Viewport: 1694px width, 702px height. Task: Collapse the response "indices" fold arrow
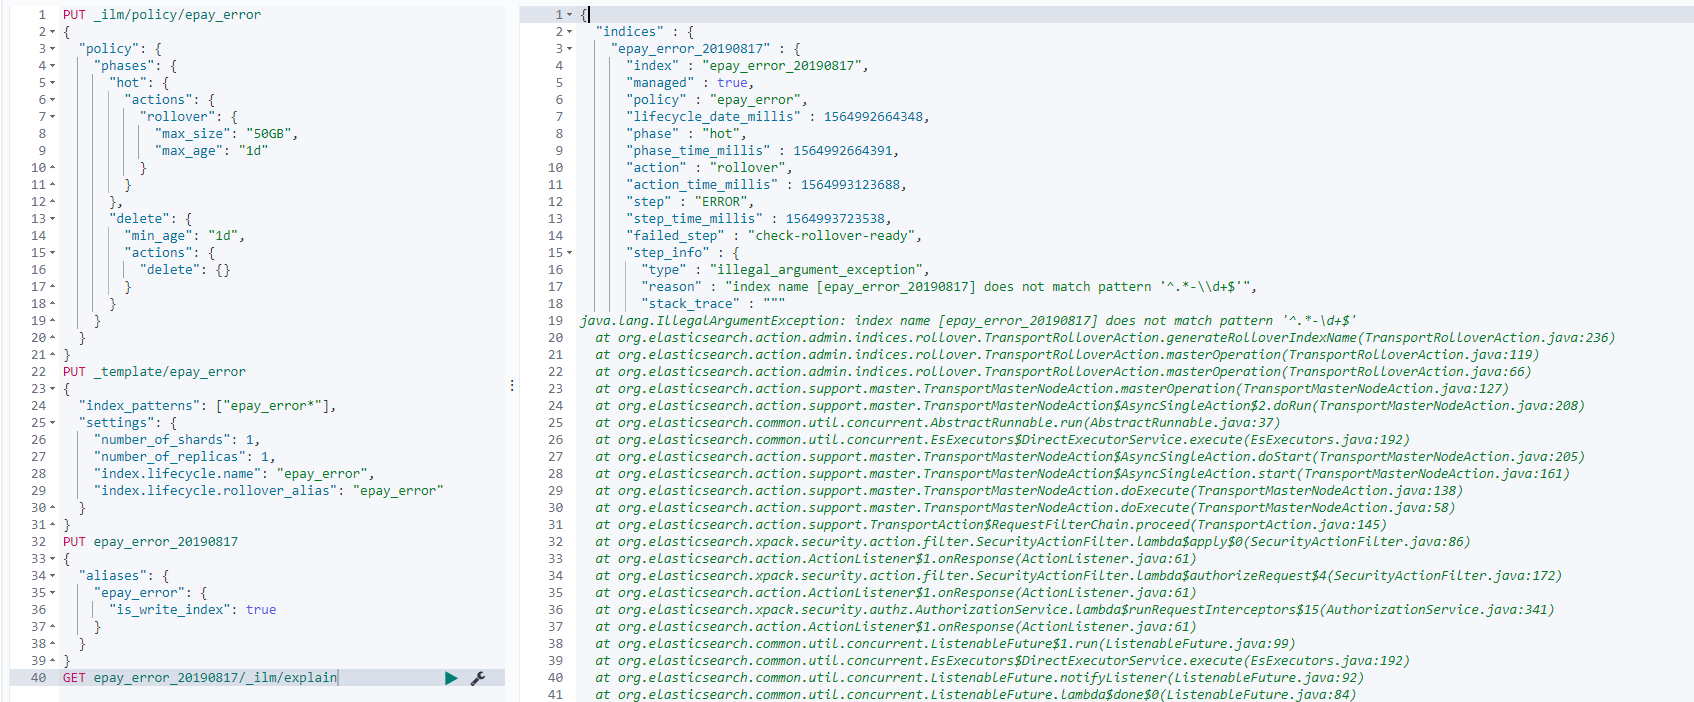569,32
